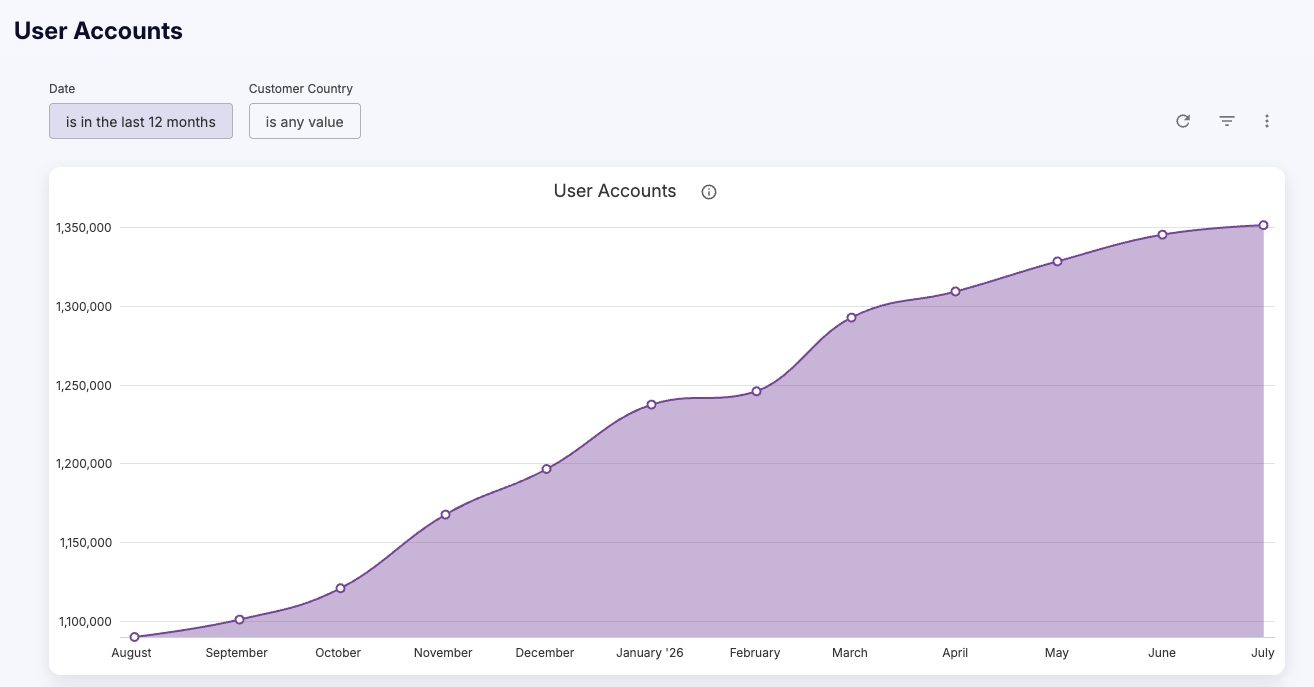Select the November data point
This screenshot has height=687, width=1314.
click(x=446, y=514)
